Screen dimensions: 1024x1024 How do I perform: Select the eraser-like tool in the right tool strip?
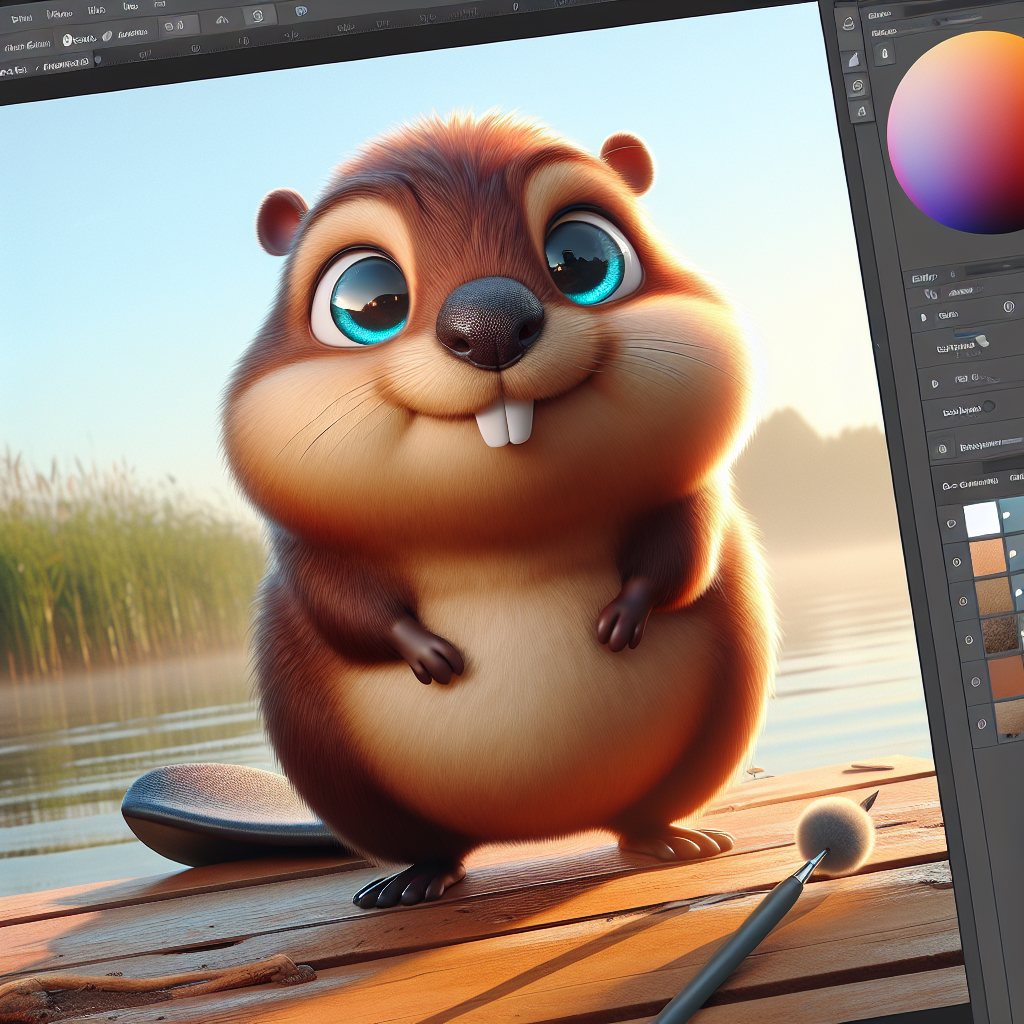pos(854,60)
